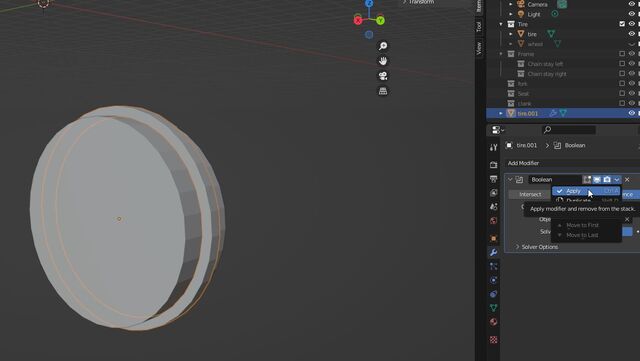Expand the tire.001 object in the outliner
This screenshot has height=361, width=640.
[501, 113]
